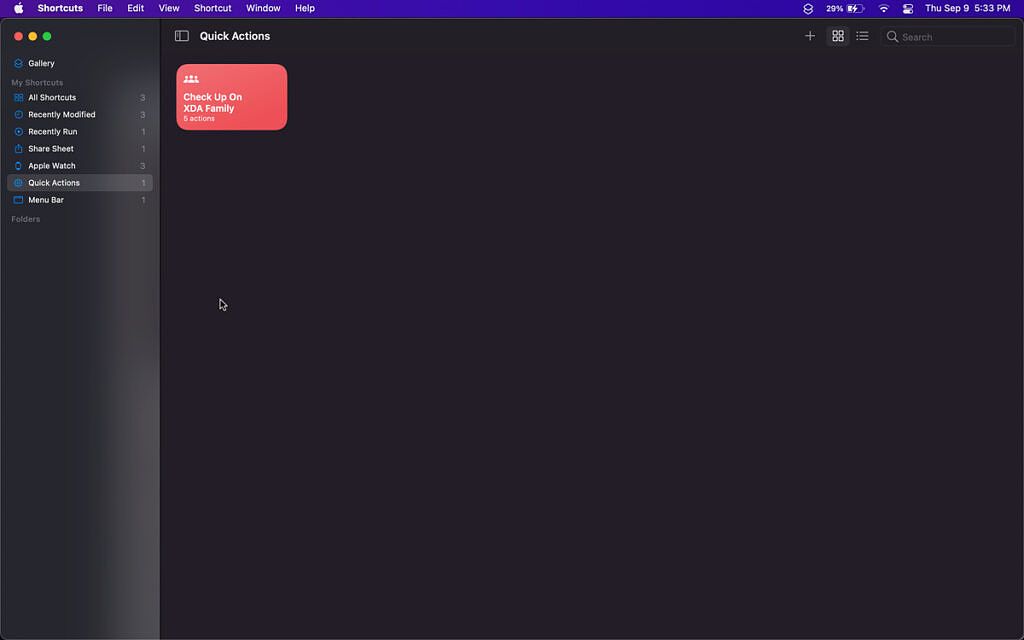Open the shortcuts Gallery
The image size is (1024, 640).
click(x=40, y=63)
